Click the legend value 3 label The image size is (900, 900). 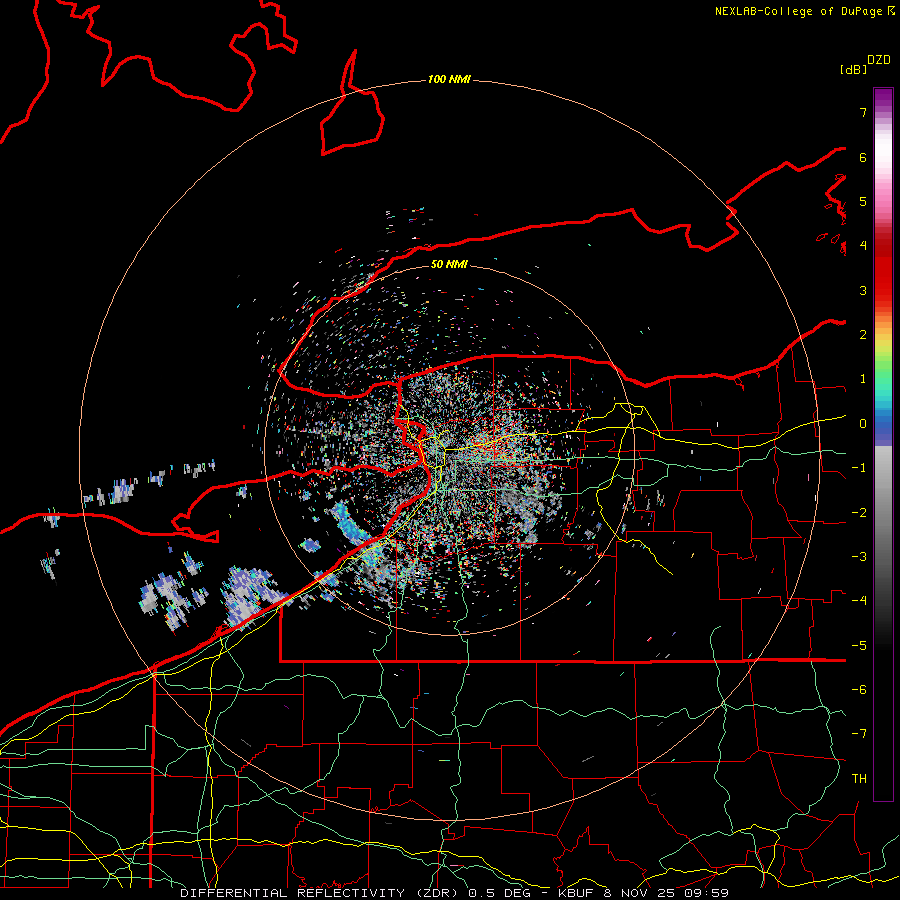point(863,290)
